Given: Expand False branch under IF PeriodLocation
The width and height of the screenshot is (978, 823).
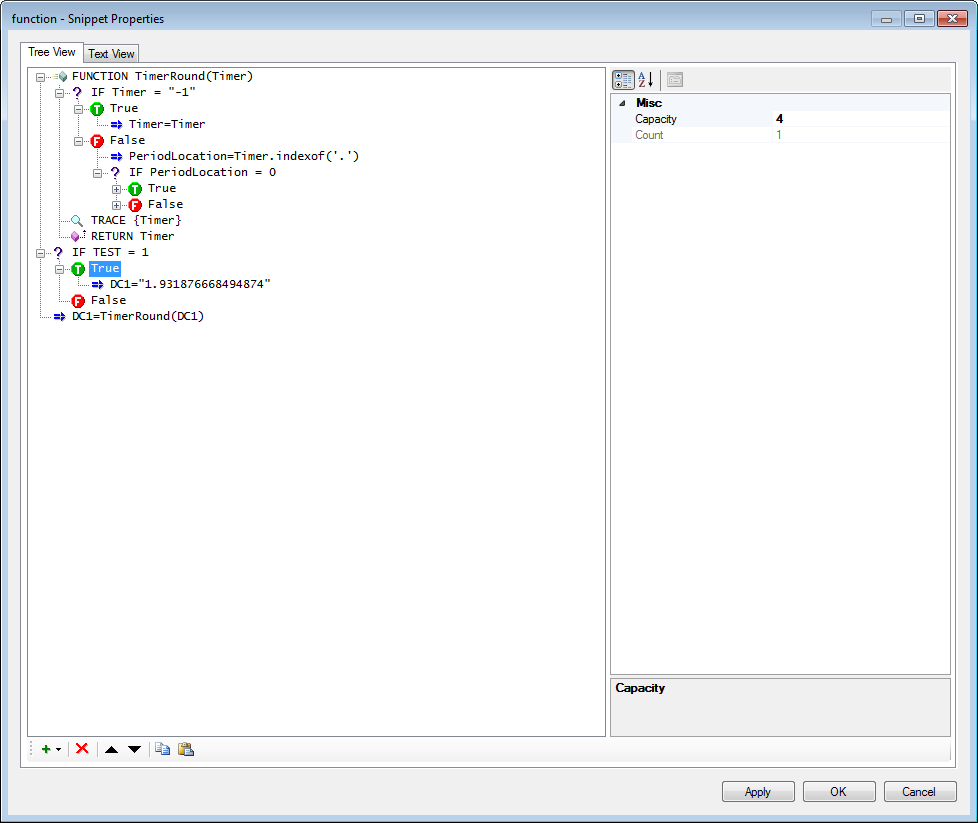Looking at the screenshot, I should (x=117, y=204).
